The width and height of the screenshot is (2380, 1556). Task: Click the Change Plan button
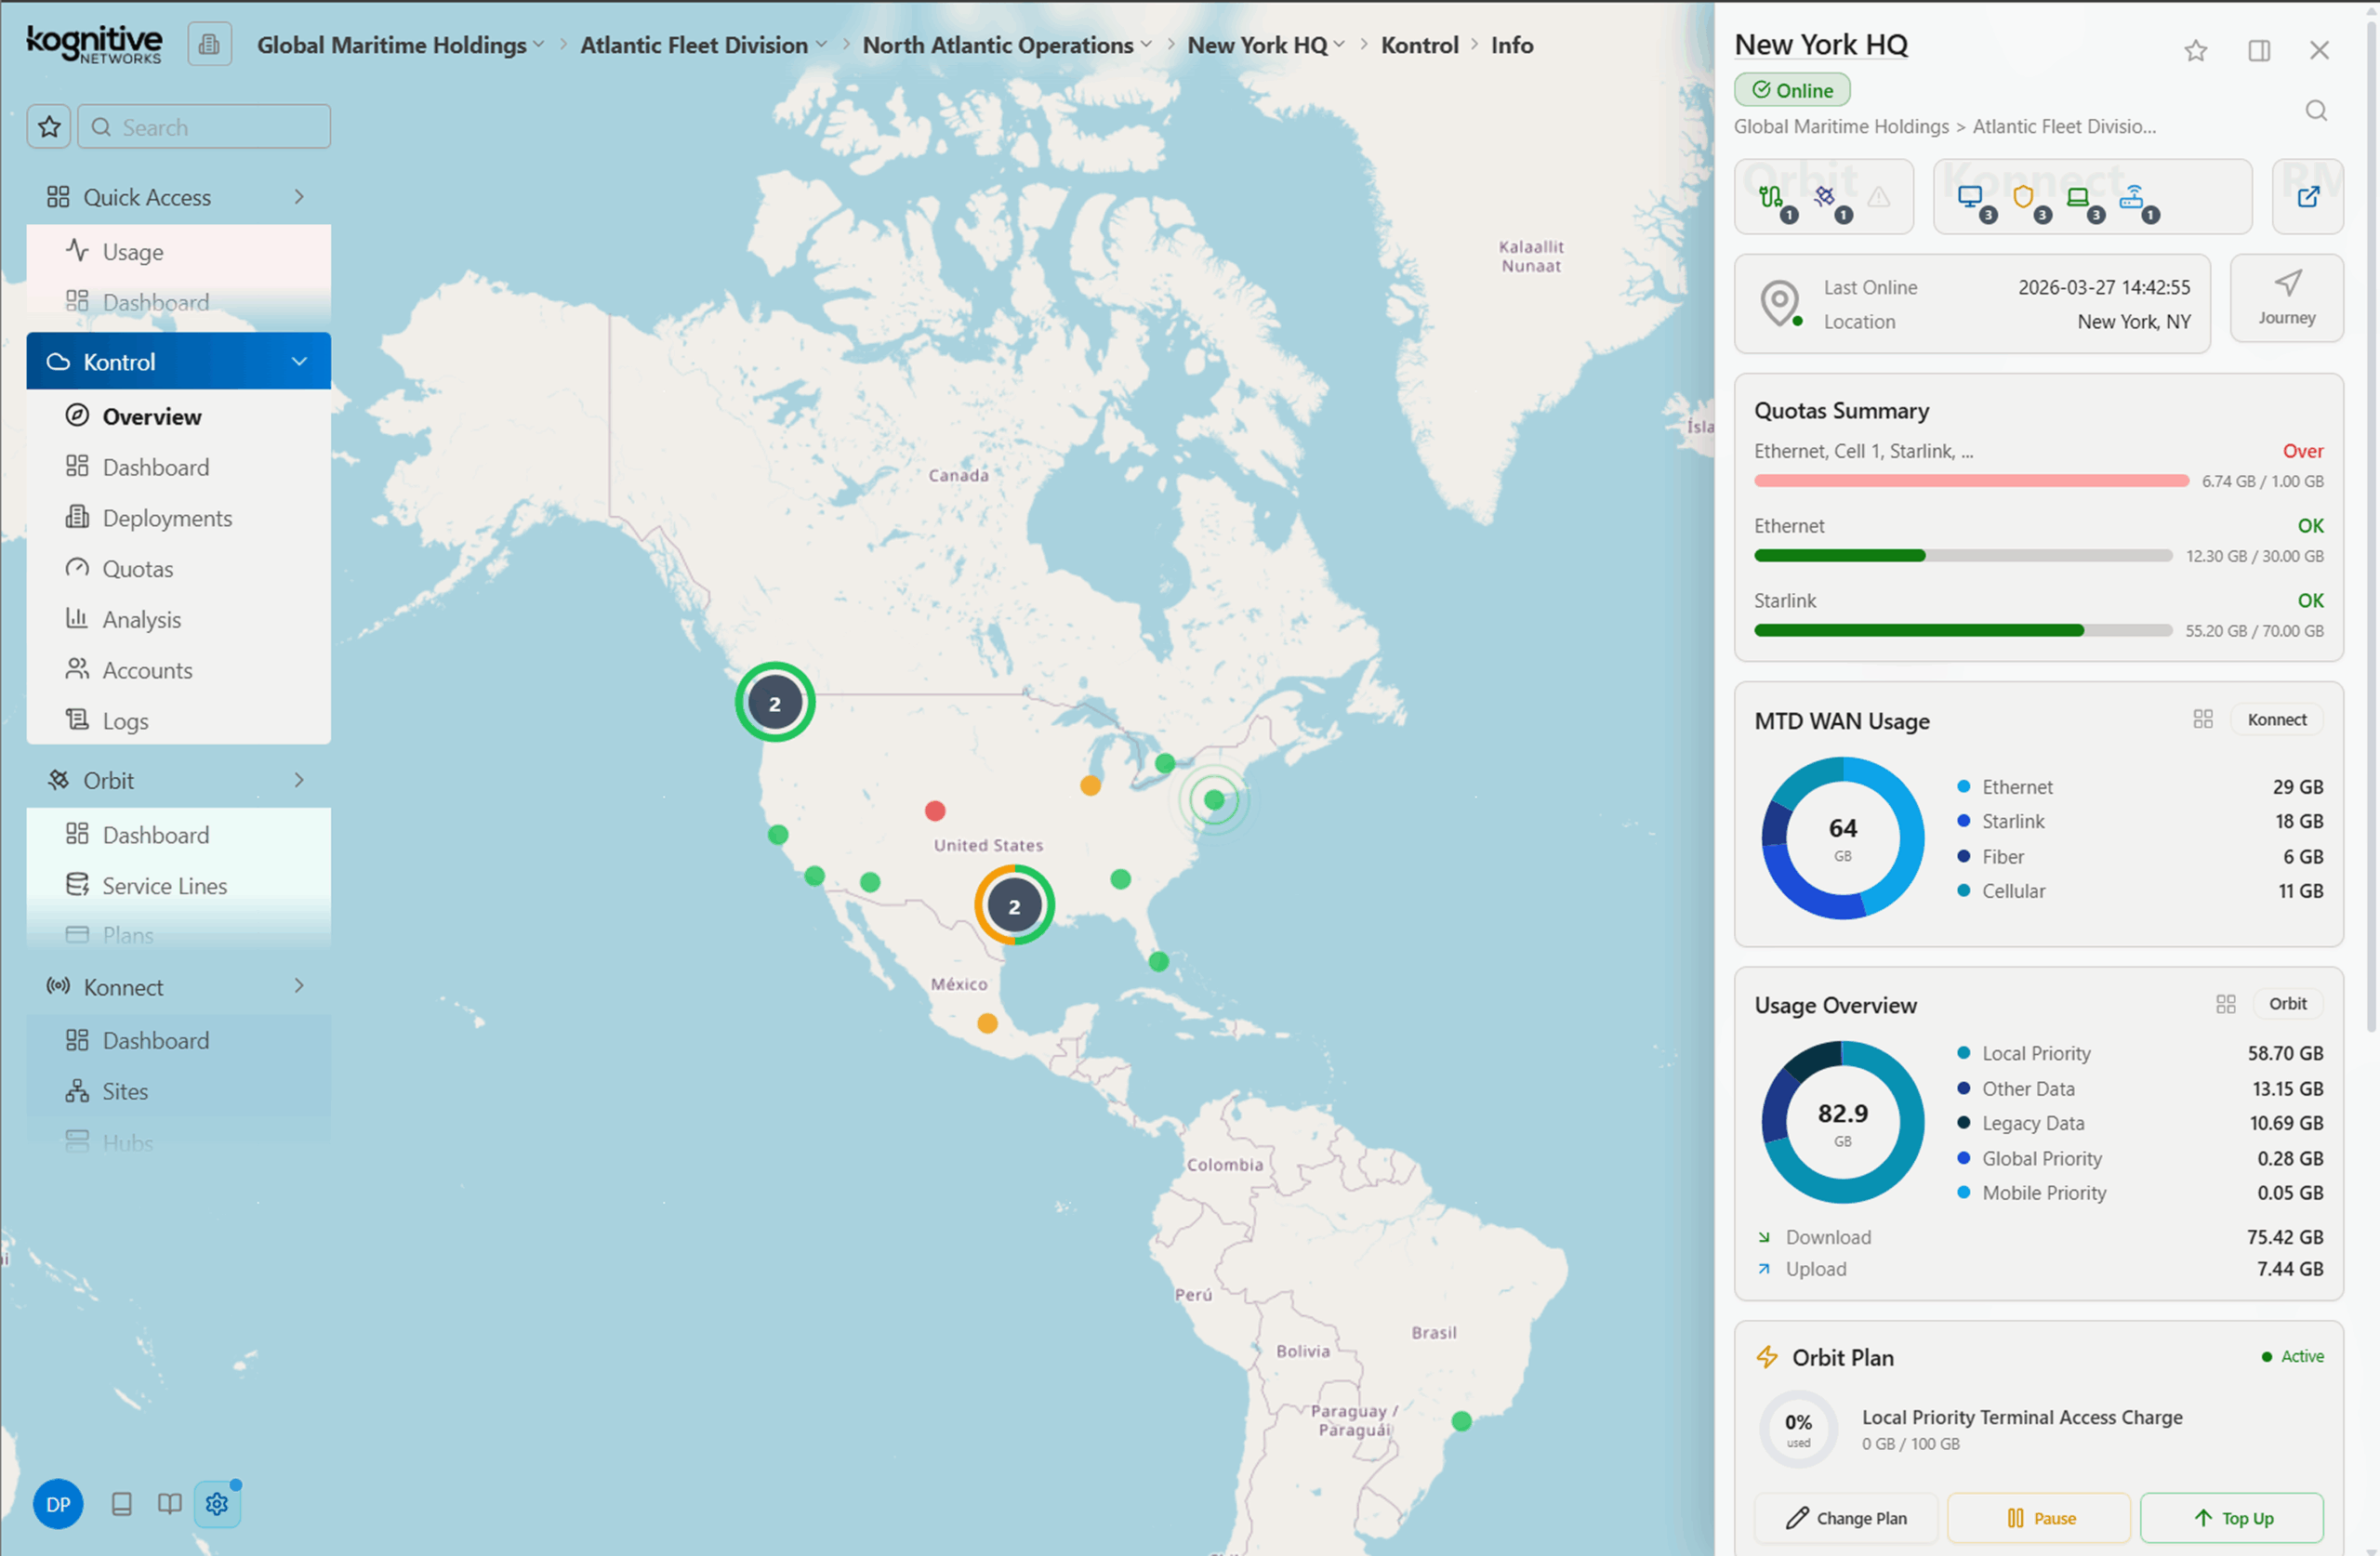(1846, 1518)
